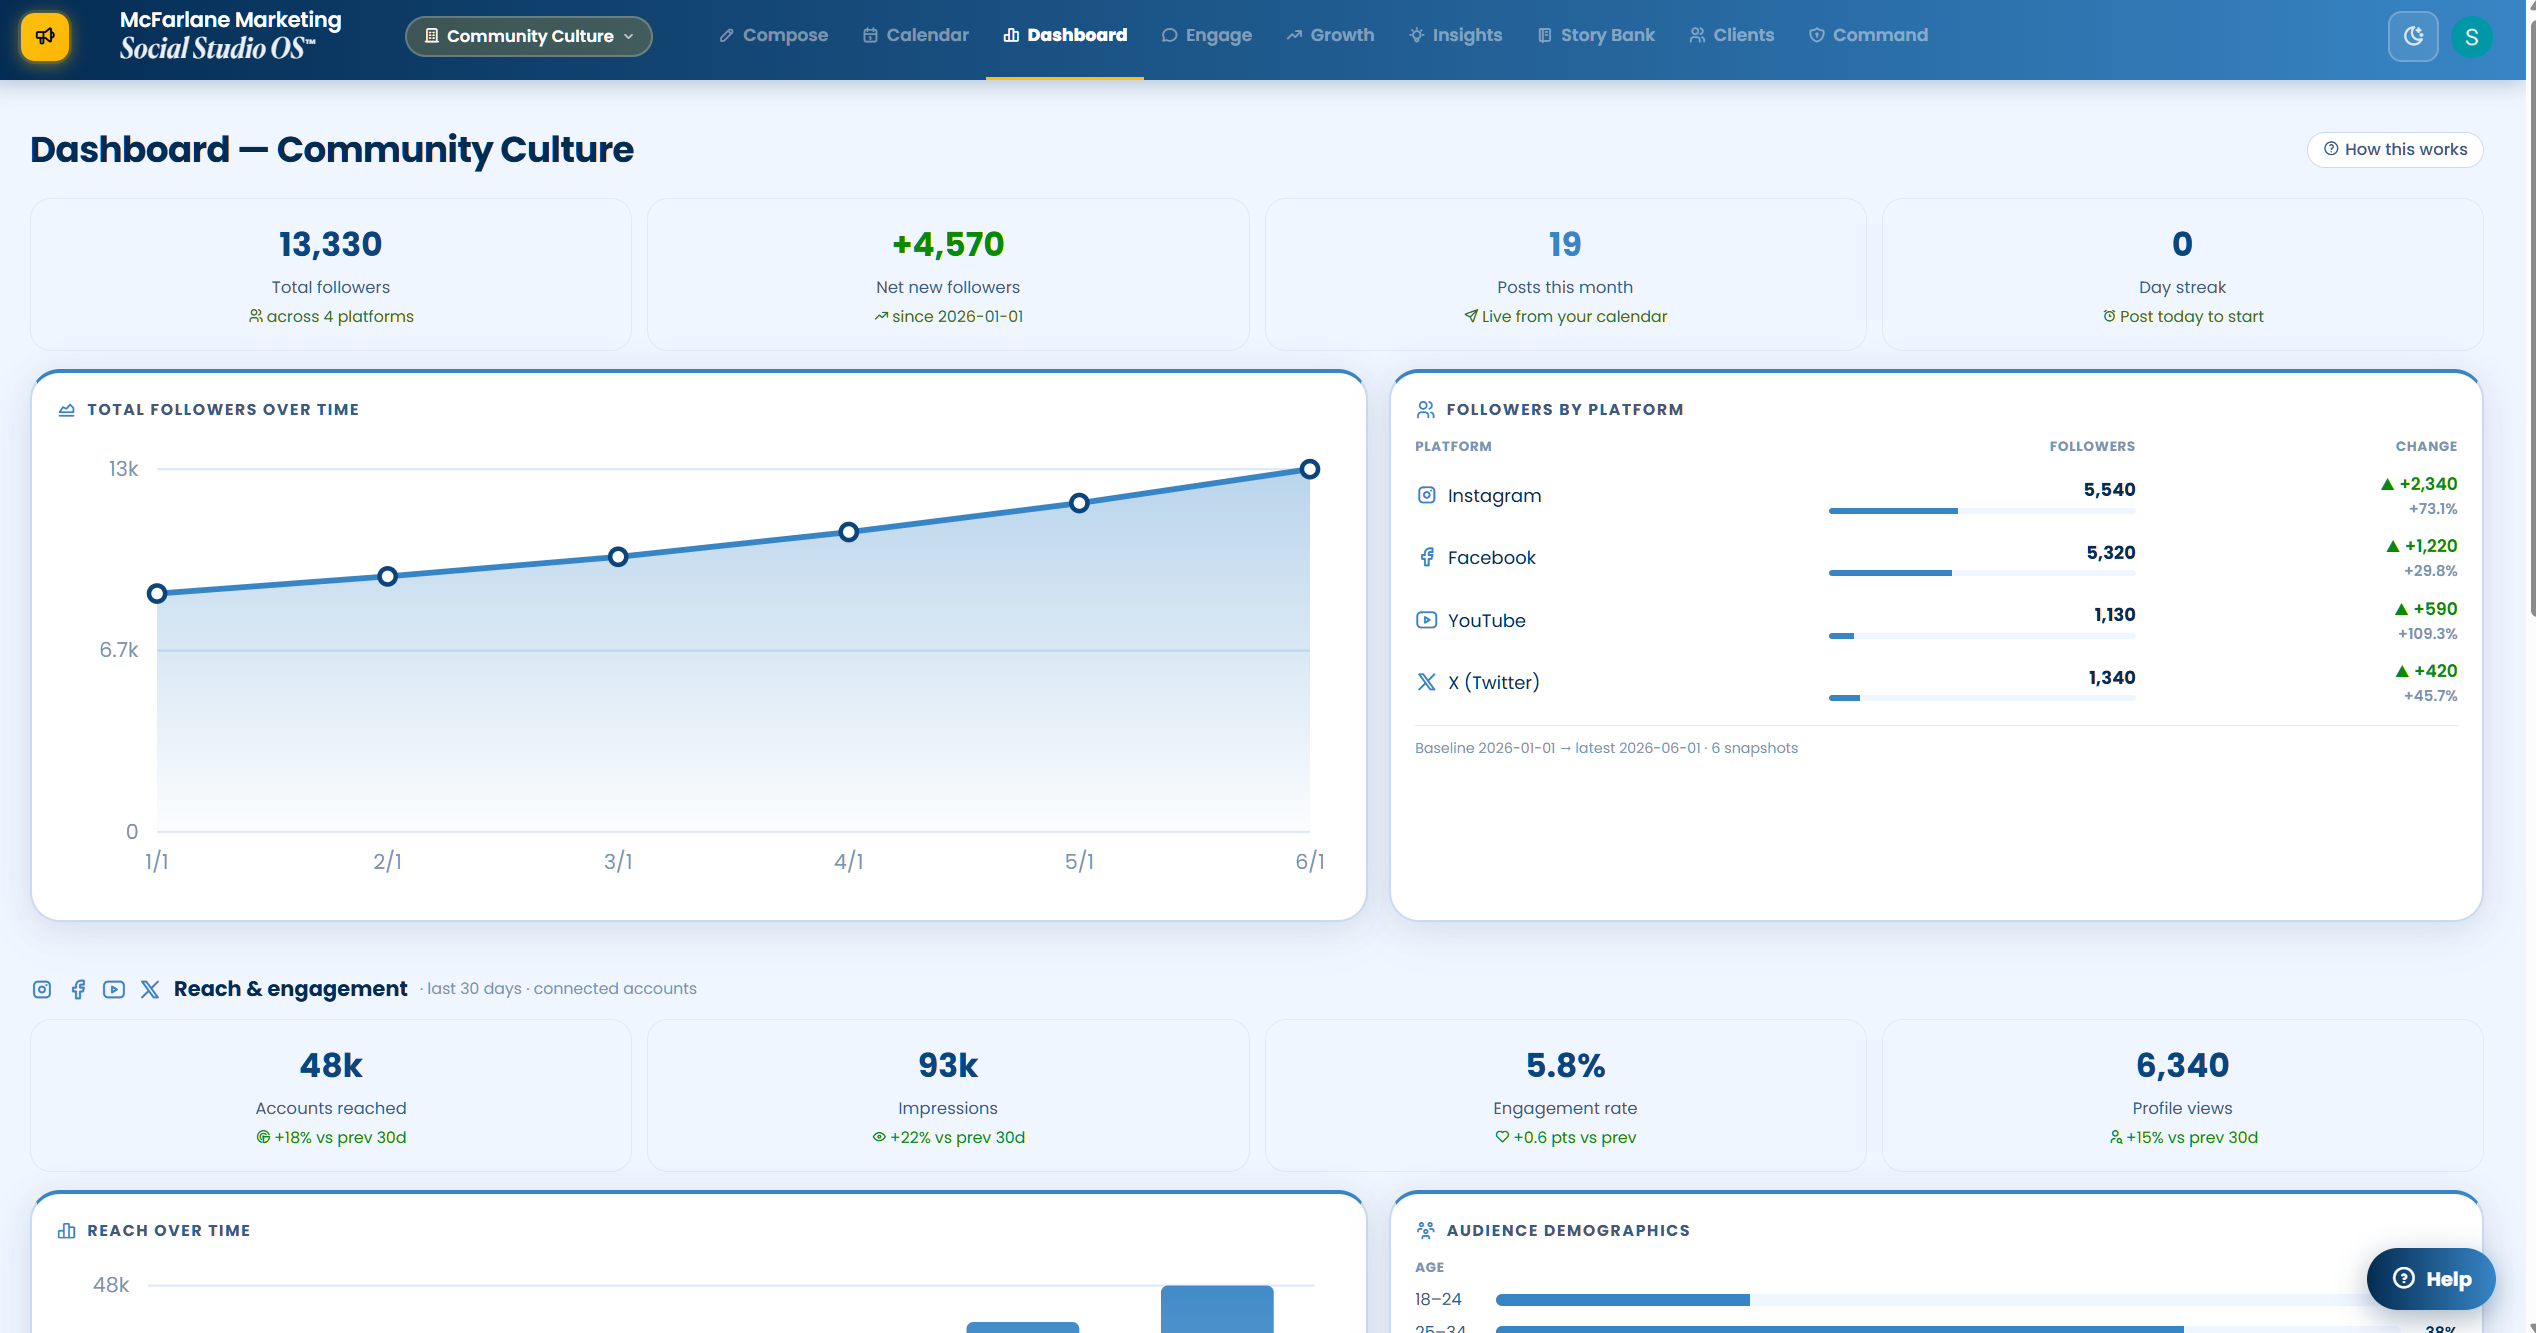This screenshot has width=2536, height=1333.
Task: Click the Facebook followers progress bar
Action: pos(1982,573)
